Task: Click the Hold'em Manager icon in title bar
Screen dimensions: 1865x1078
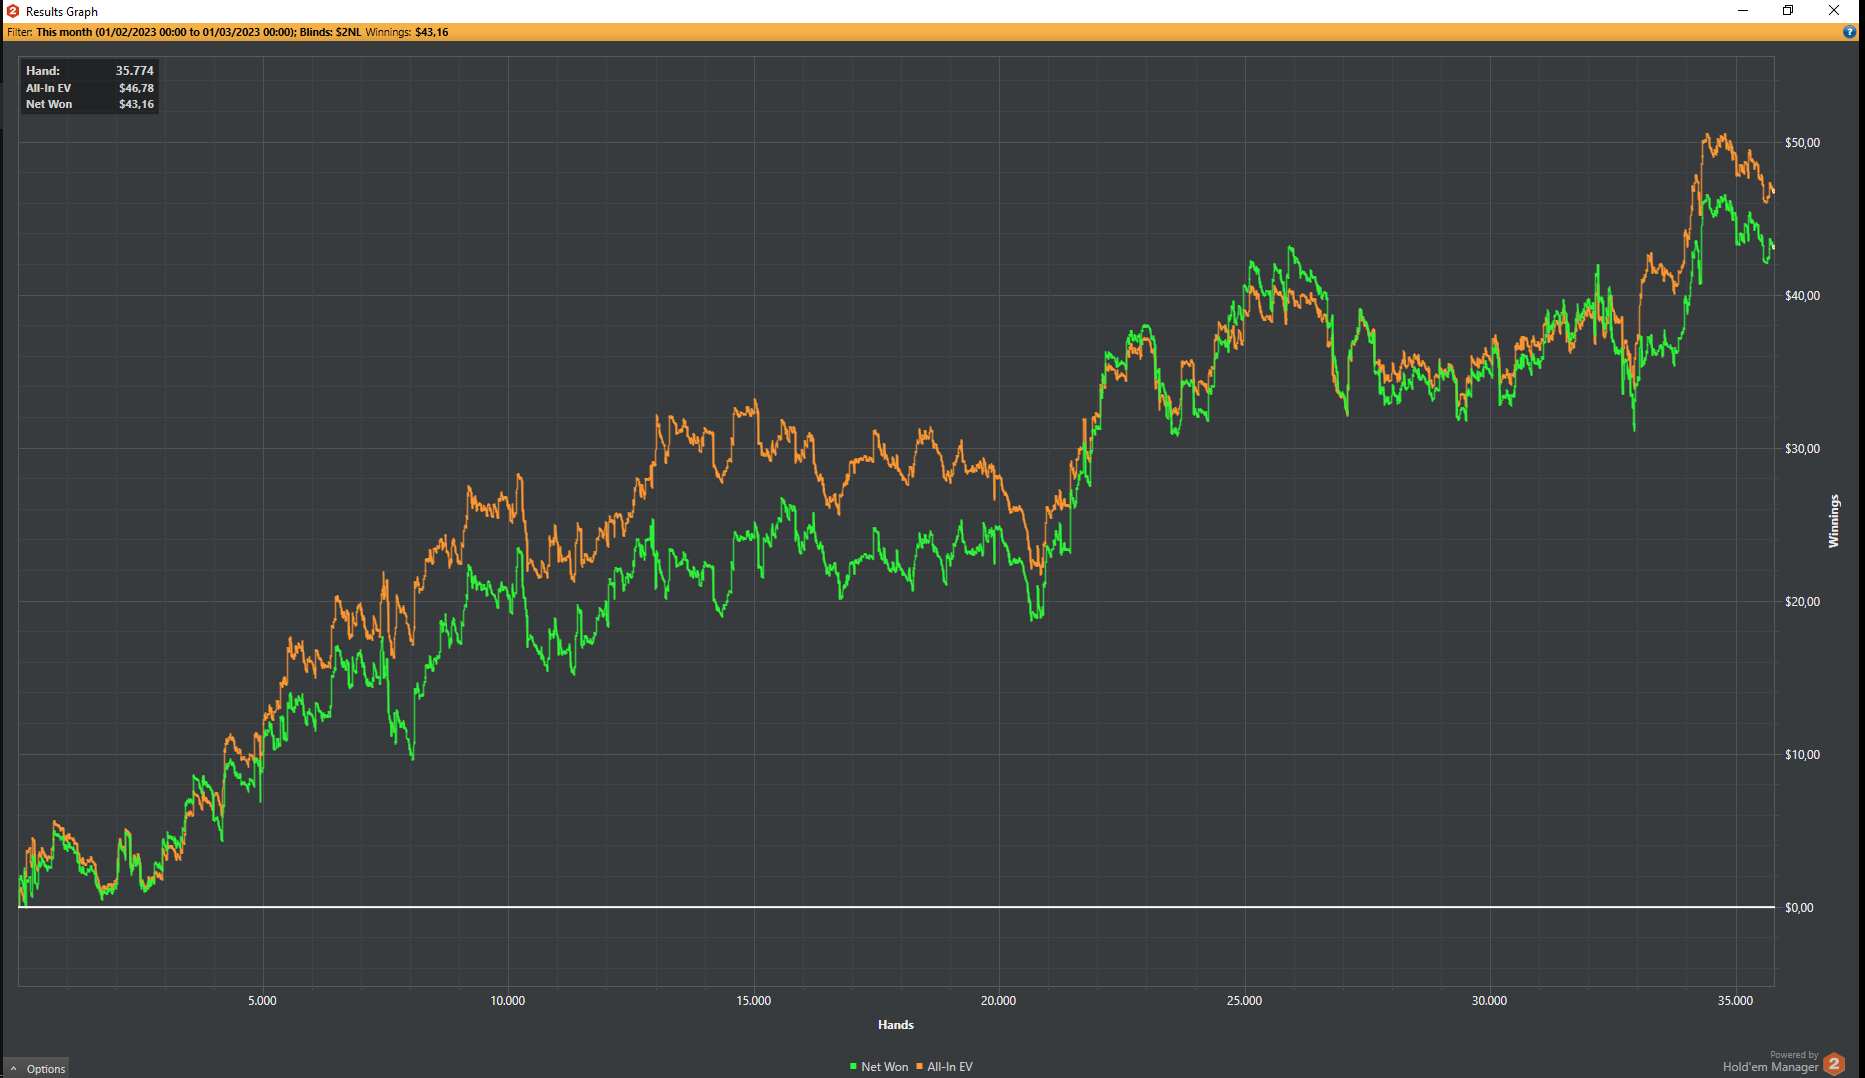Action: coord(13,11)
